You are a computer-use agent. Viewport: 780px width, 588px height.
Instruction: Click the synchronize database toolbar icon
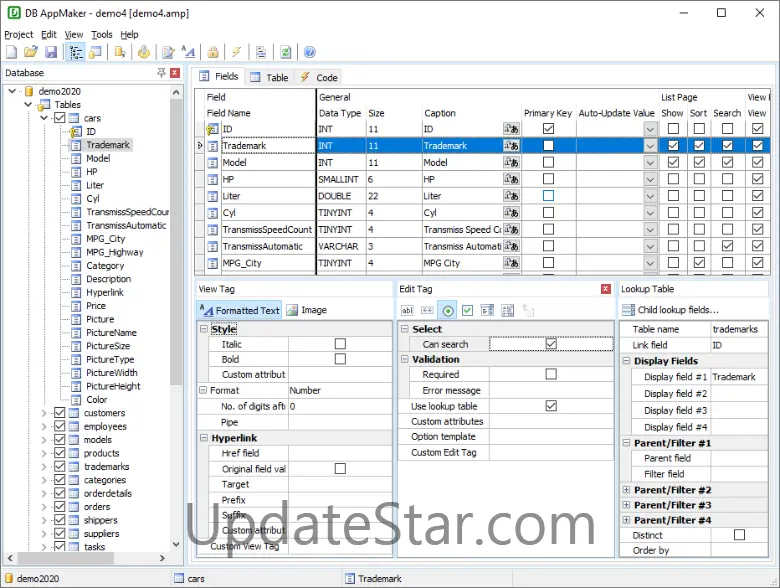click(x=120, y=52)
